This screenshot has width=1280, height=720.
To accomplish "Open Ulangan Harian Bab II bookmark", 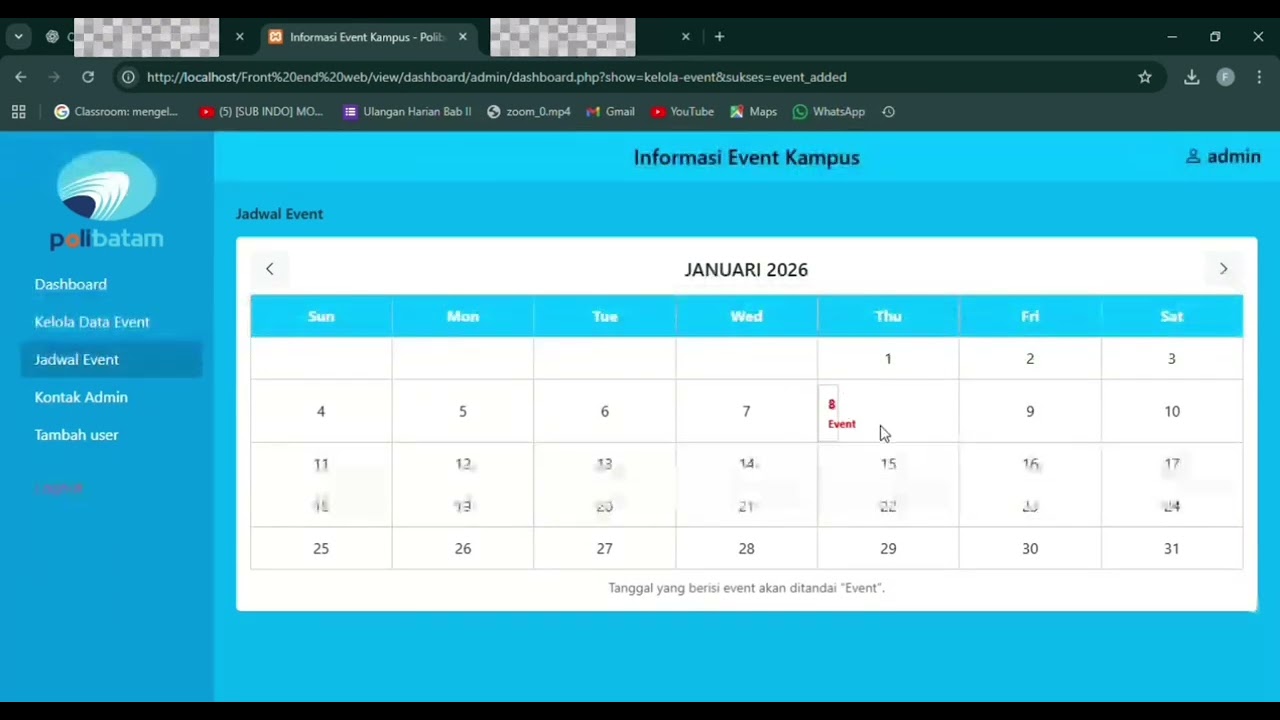I will coord(407,112).
